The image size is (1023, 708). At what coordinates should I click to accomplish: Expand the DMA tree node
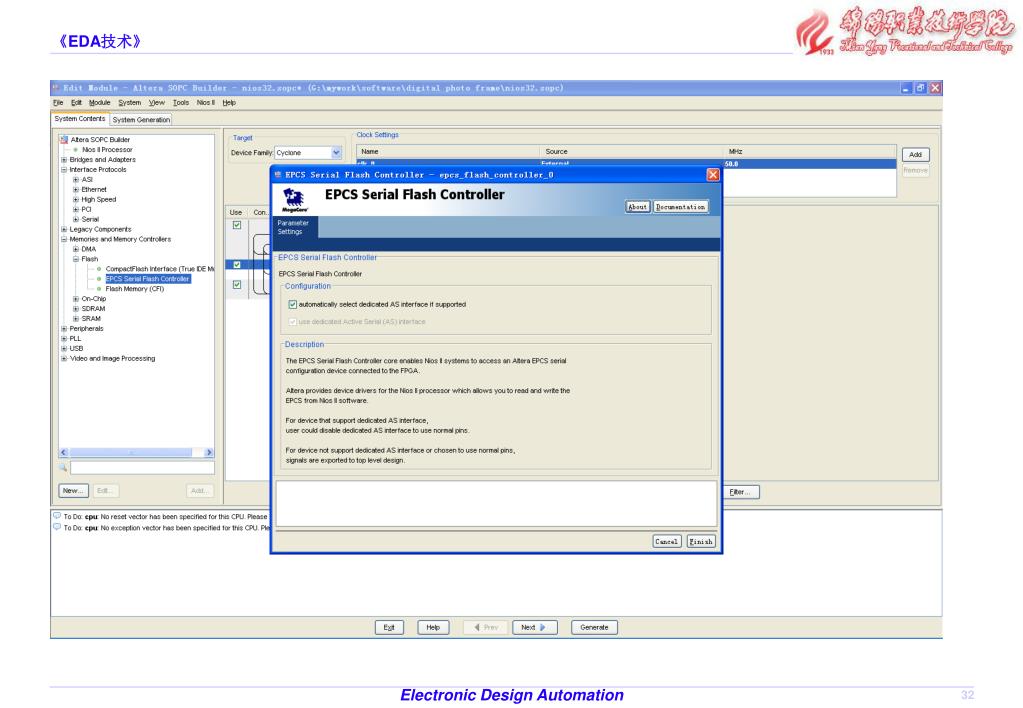point(76,249)
